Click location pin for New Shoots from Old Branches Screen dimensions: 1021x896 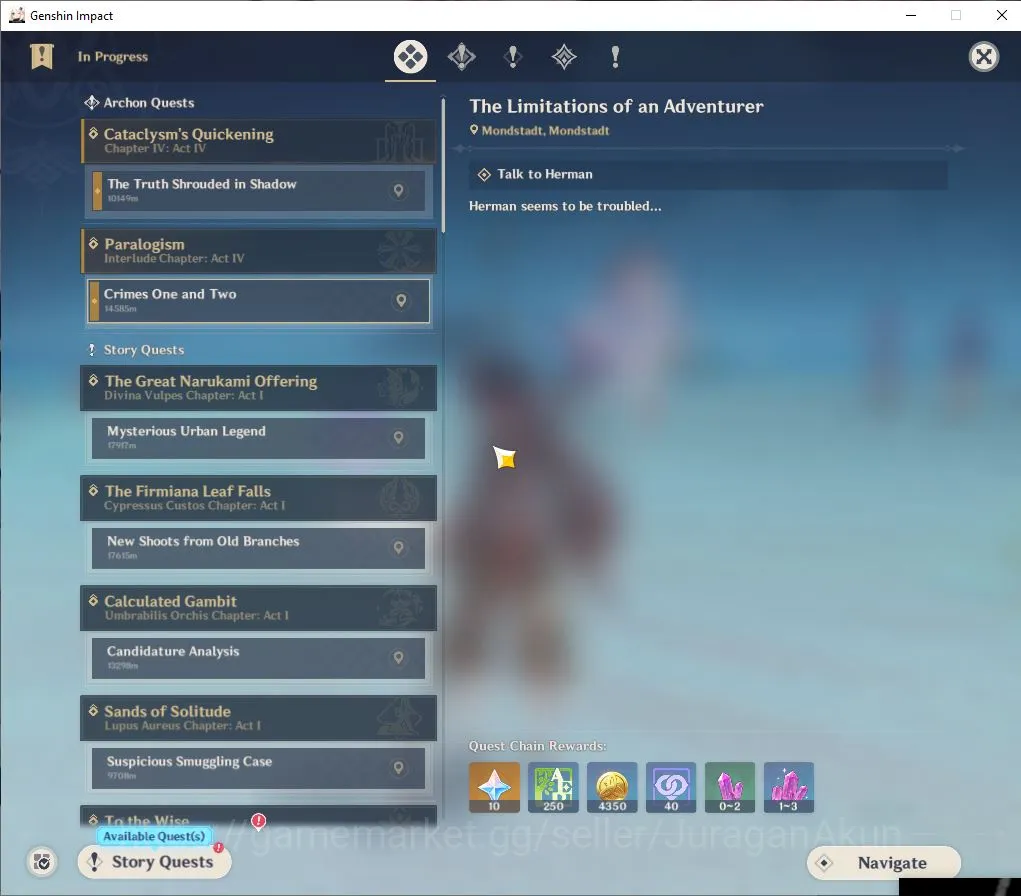[399, 548]
